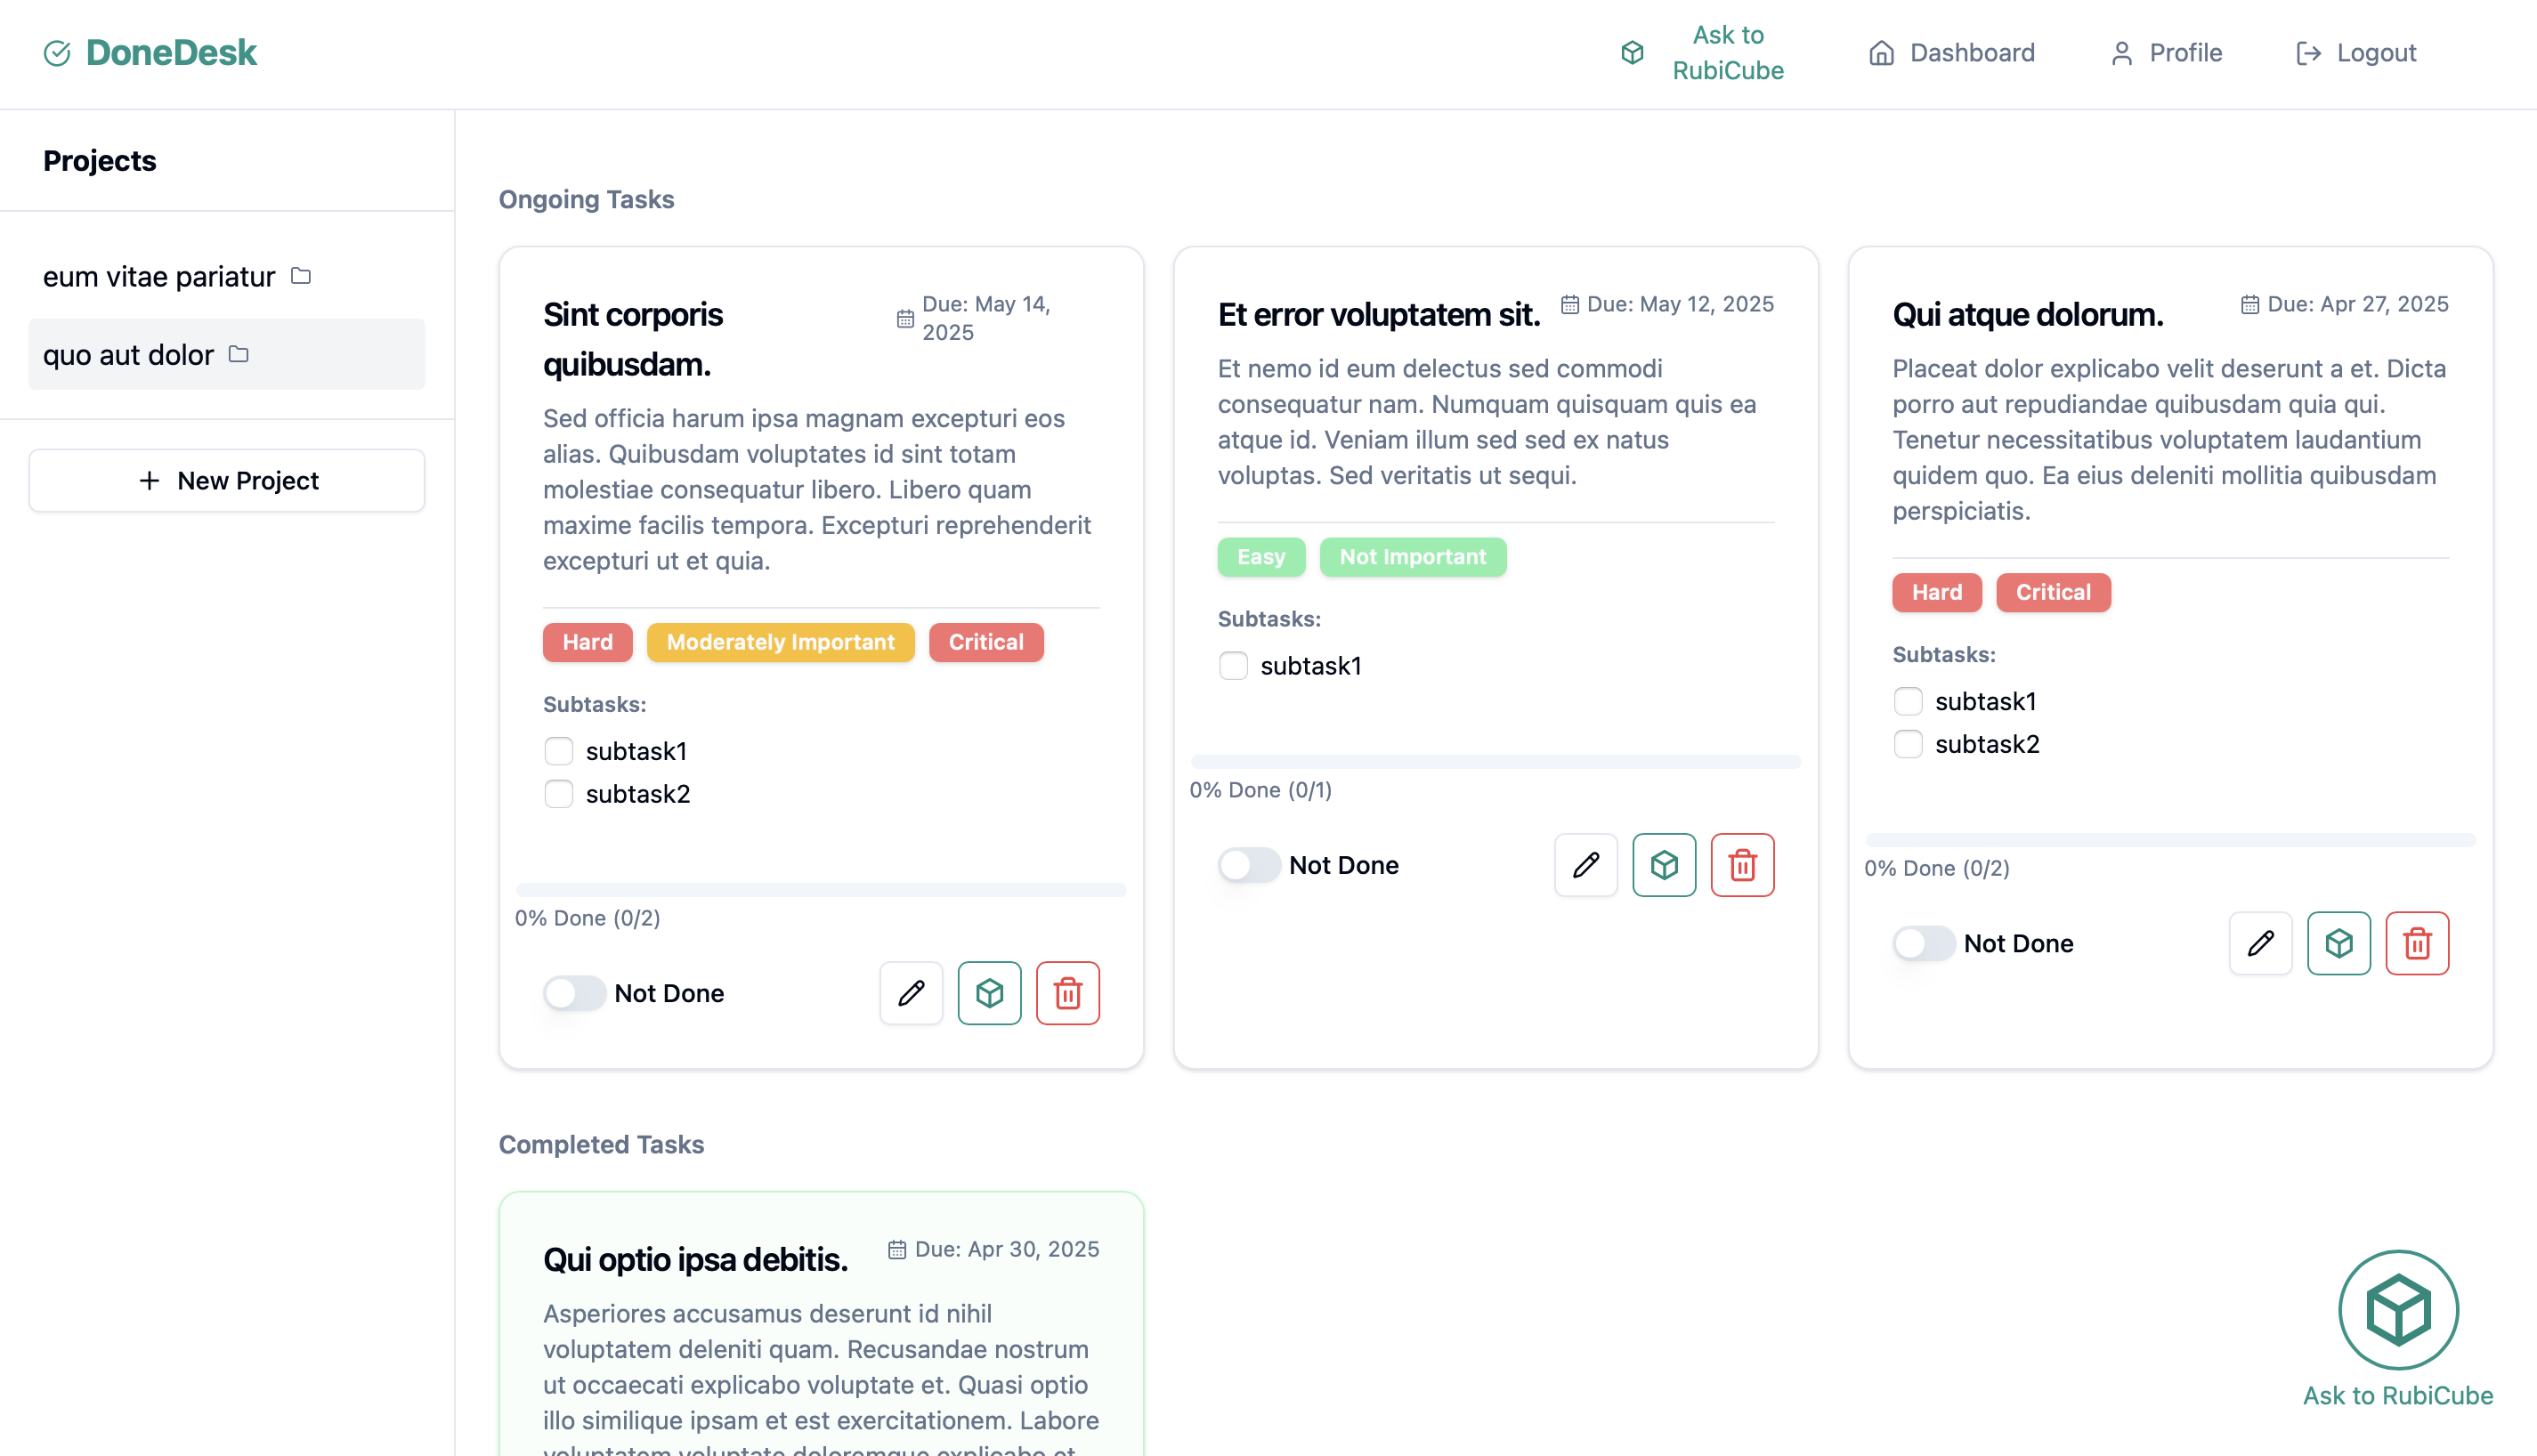Screen dimensions: 2537x1456
Task: Click the Et error voluptatem sit title
Action: tap(1378, 315)
